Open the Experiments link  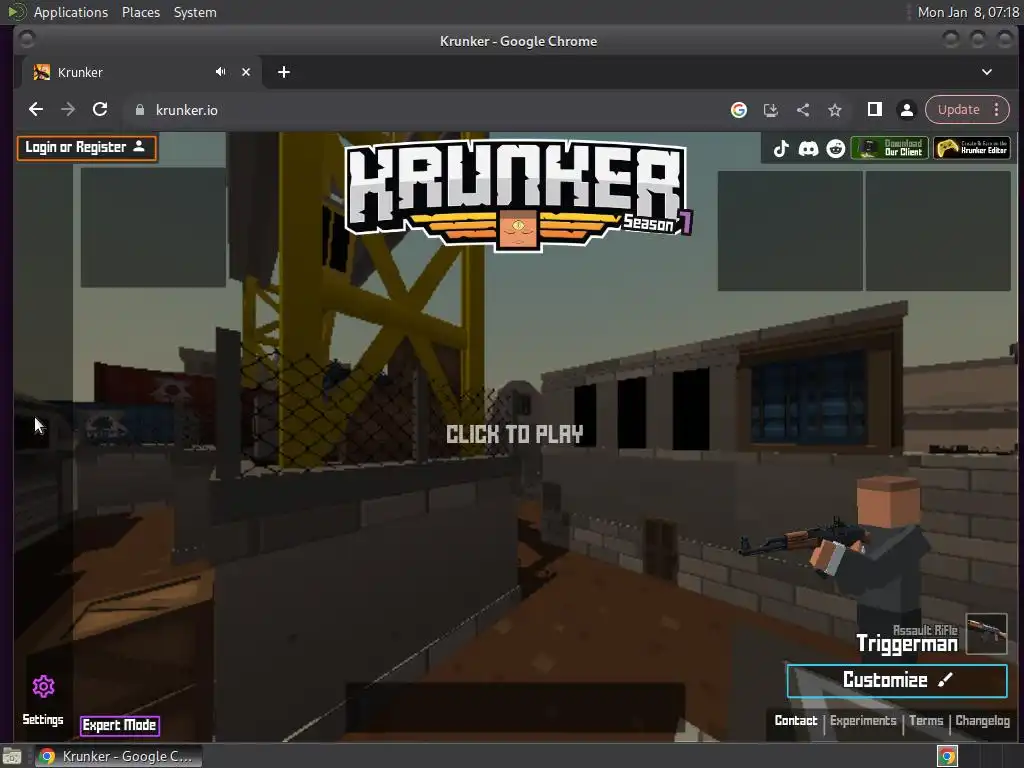pyautogui.click(x=863, y=720)
